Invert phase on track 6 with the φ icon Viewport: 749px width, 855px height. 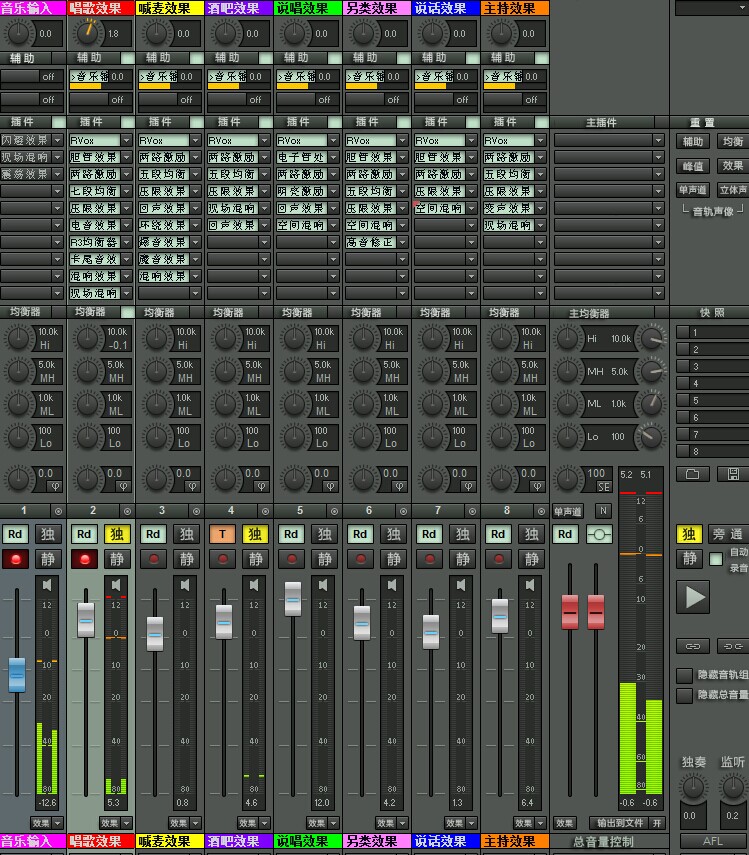[400, 486]
